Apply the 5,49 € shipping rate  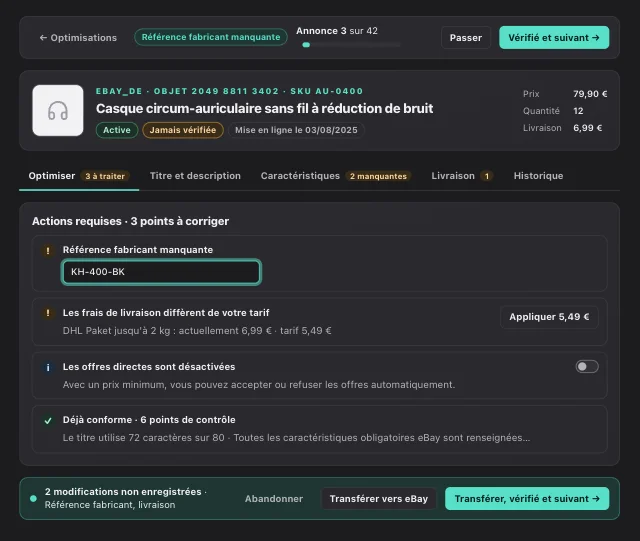[x=549, y=317]
